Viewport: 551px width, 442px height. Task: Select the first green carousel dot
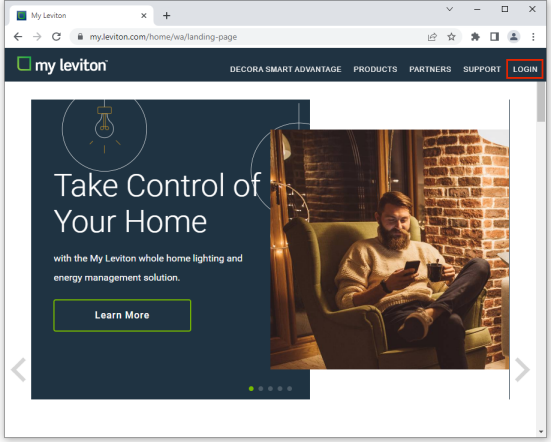pos(251,389)
